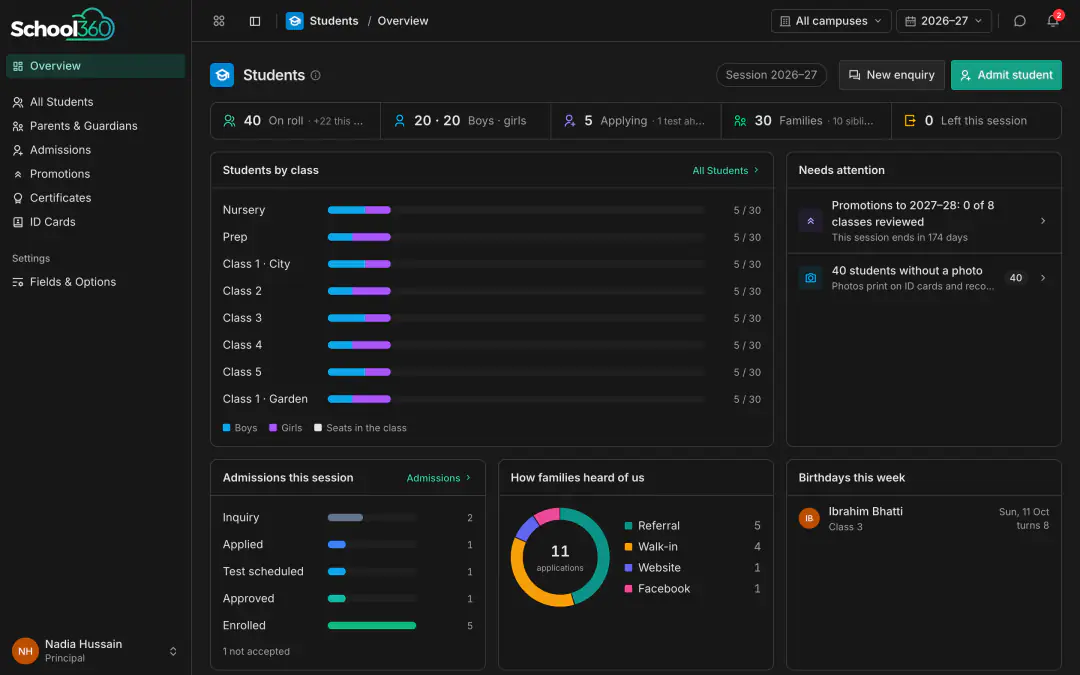Open Certificates in the sidebar
Screen dimensions: 1080x675
click(x=96, y=198)
